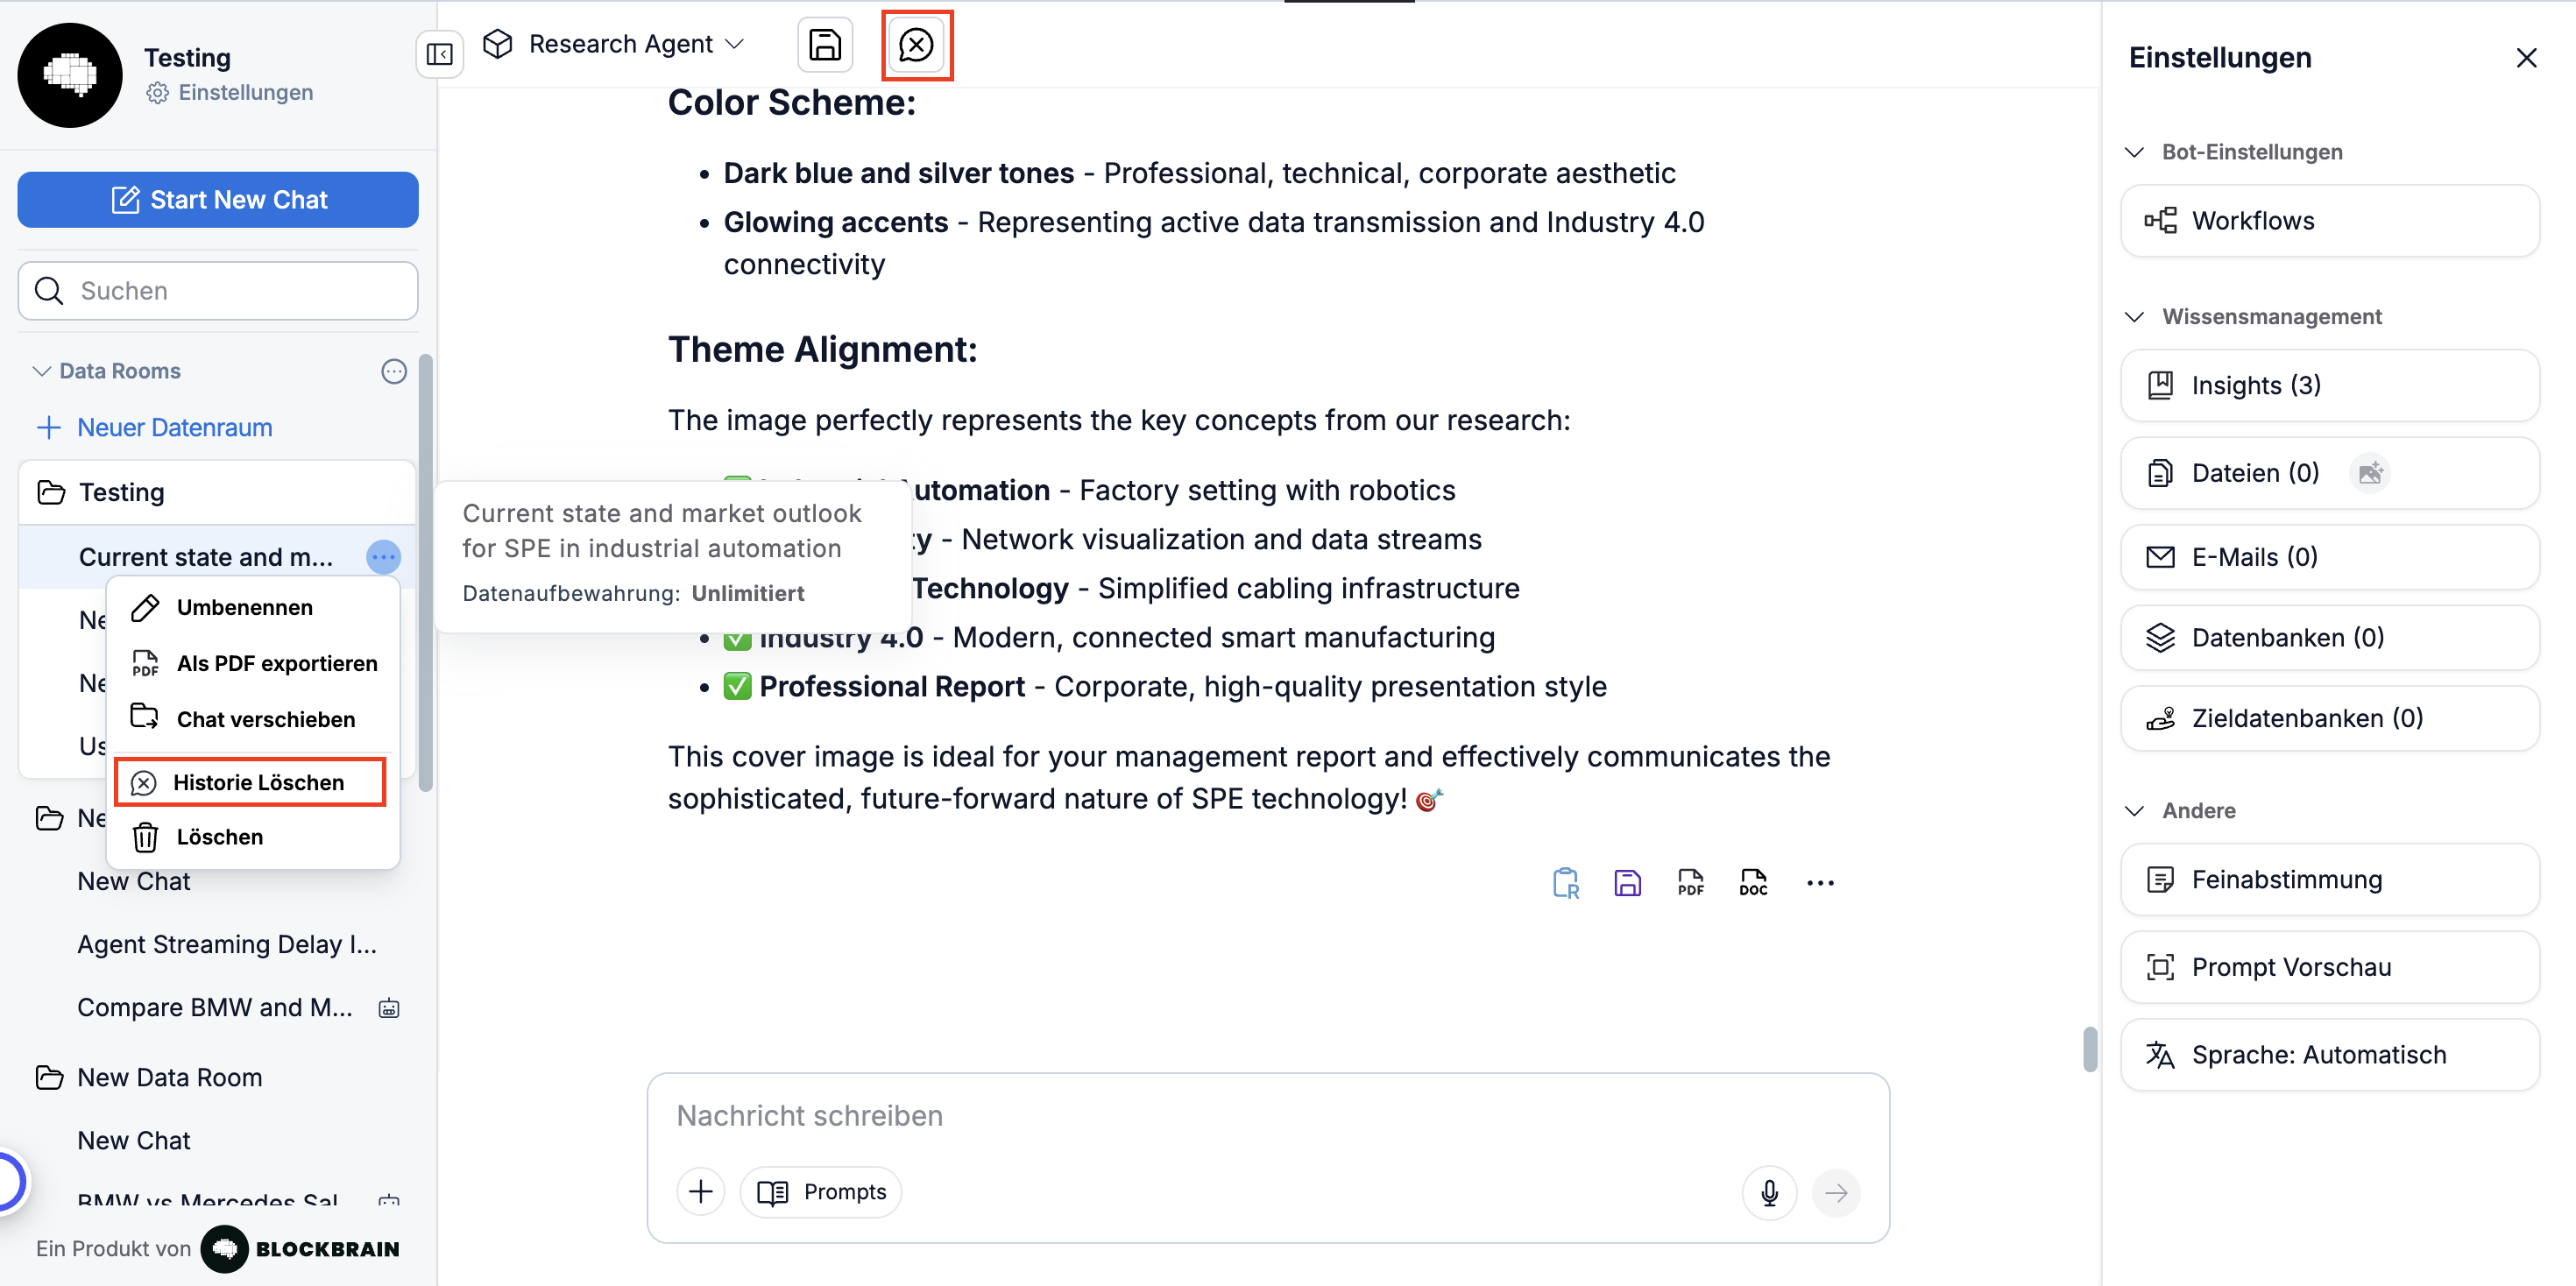Toggle the sidebar collapse icon
Image resolution: width=2576 pixels, height=1286 pixels.
[439, 54]
